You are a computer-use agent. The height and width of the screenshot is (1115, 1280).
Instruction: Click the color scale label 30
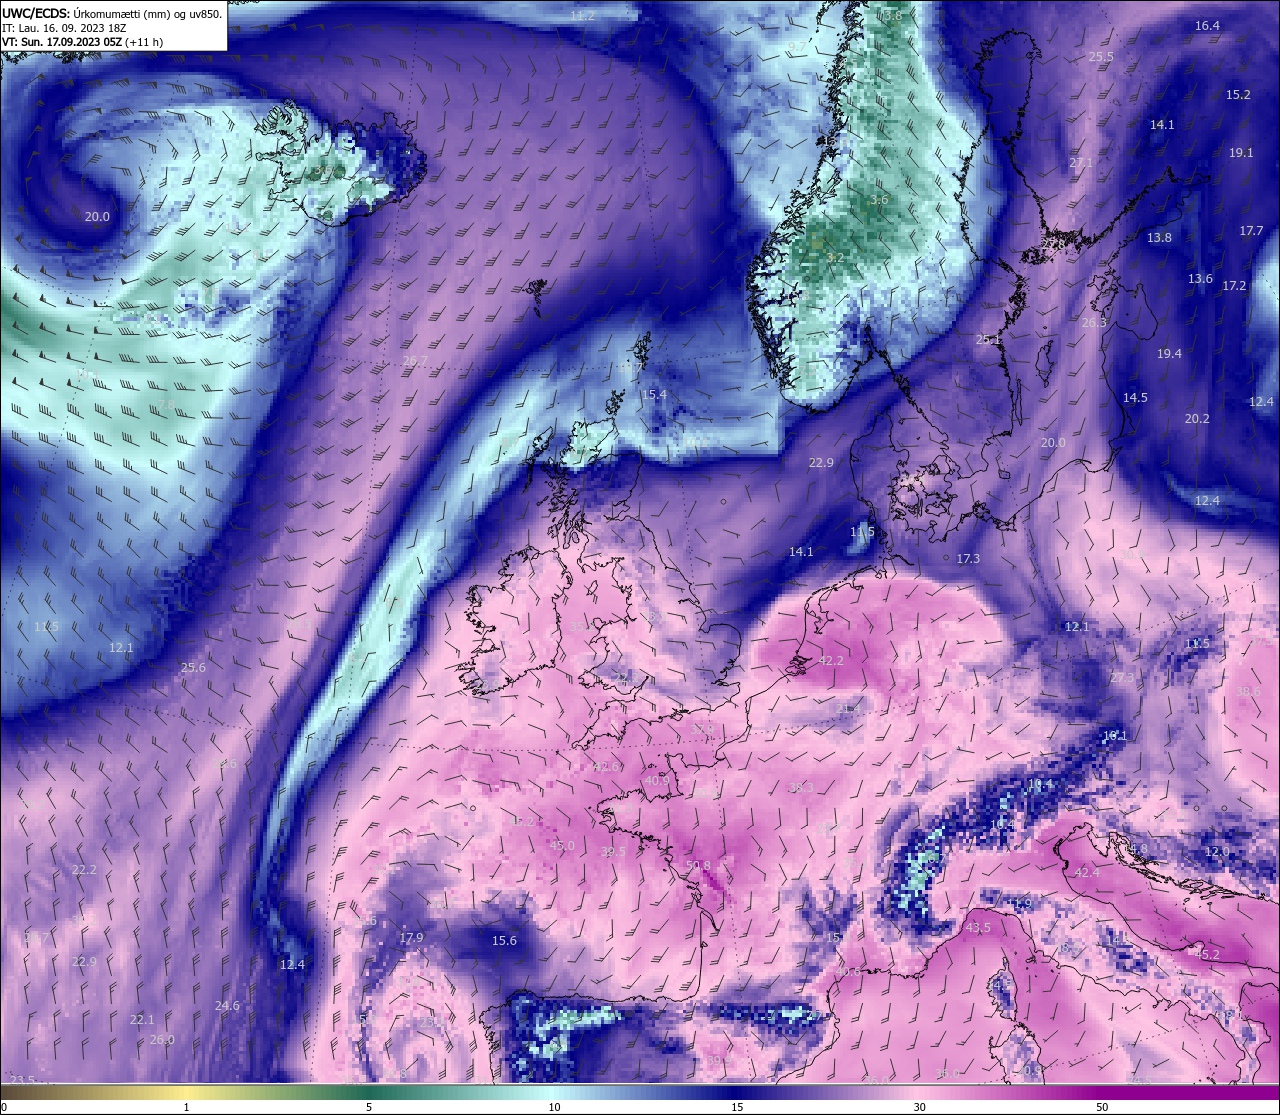tap(919, 1108)
